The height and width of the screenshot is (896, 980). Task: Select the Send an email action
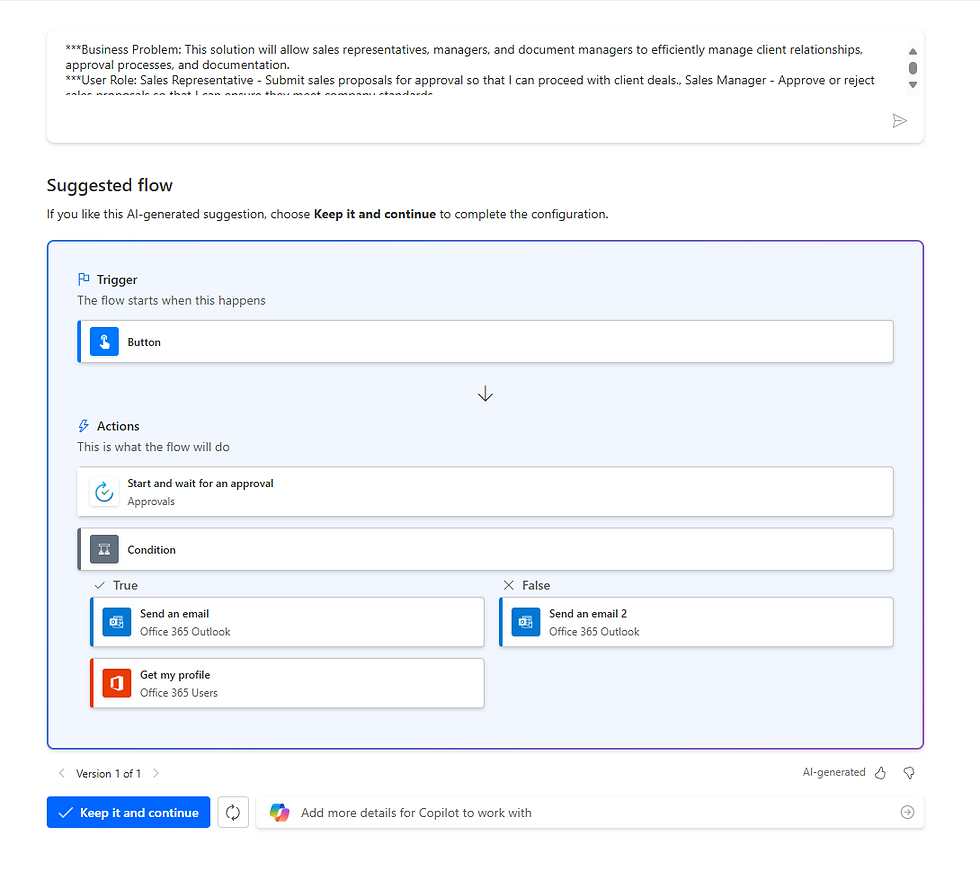pos(287,622)
